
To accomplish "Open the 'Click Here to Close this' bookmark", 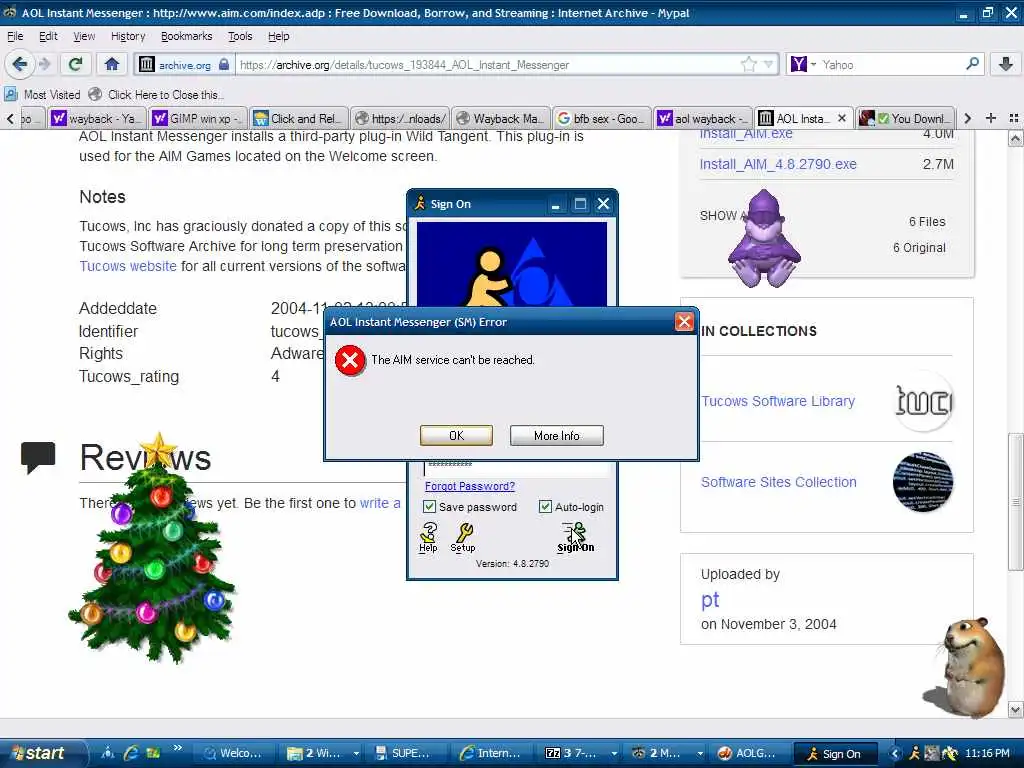I will 157,95.
